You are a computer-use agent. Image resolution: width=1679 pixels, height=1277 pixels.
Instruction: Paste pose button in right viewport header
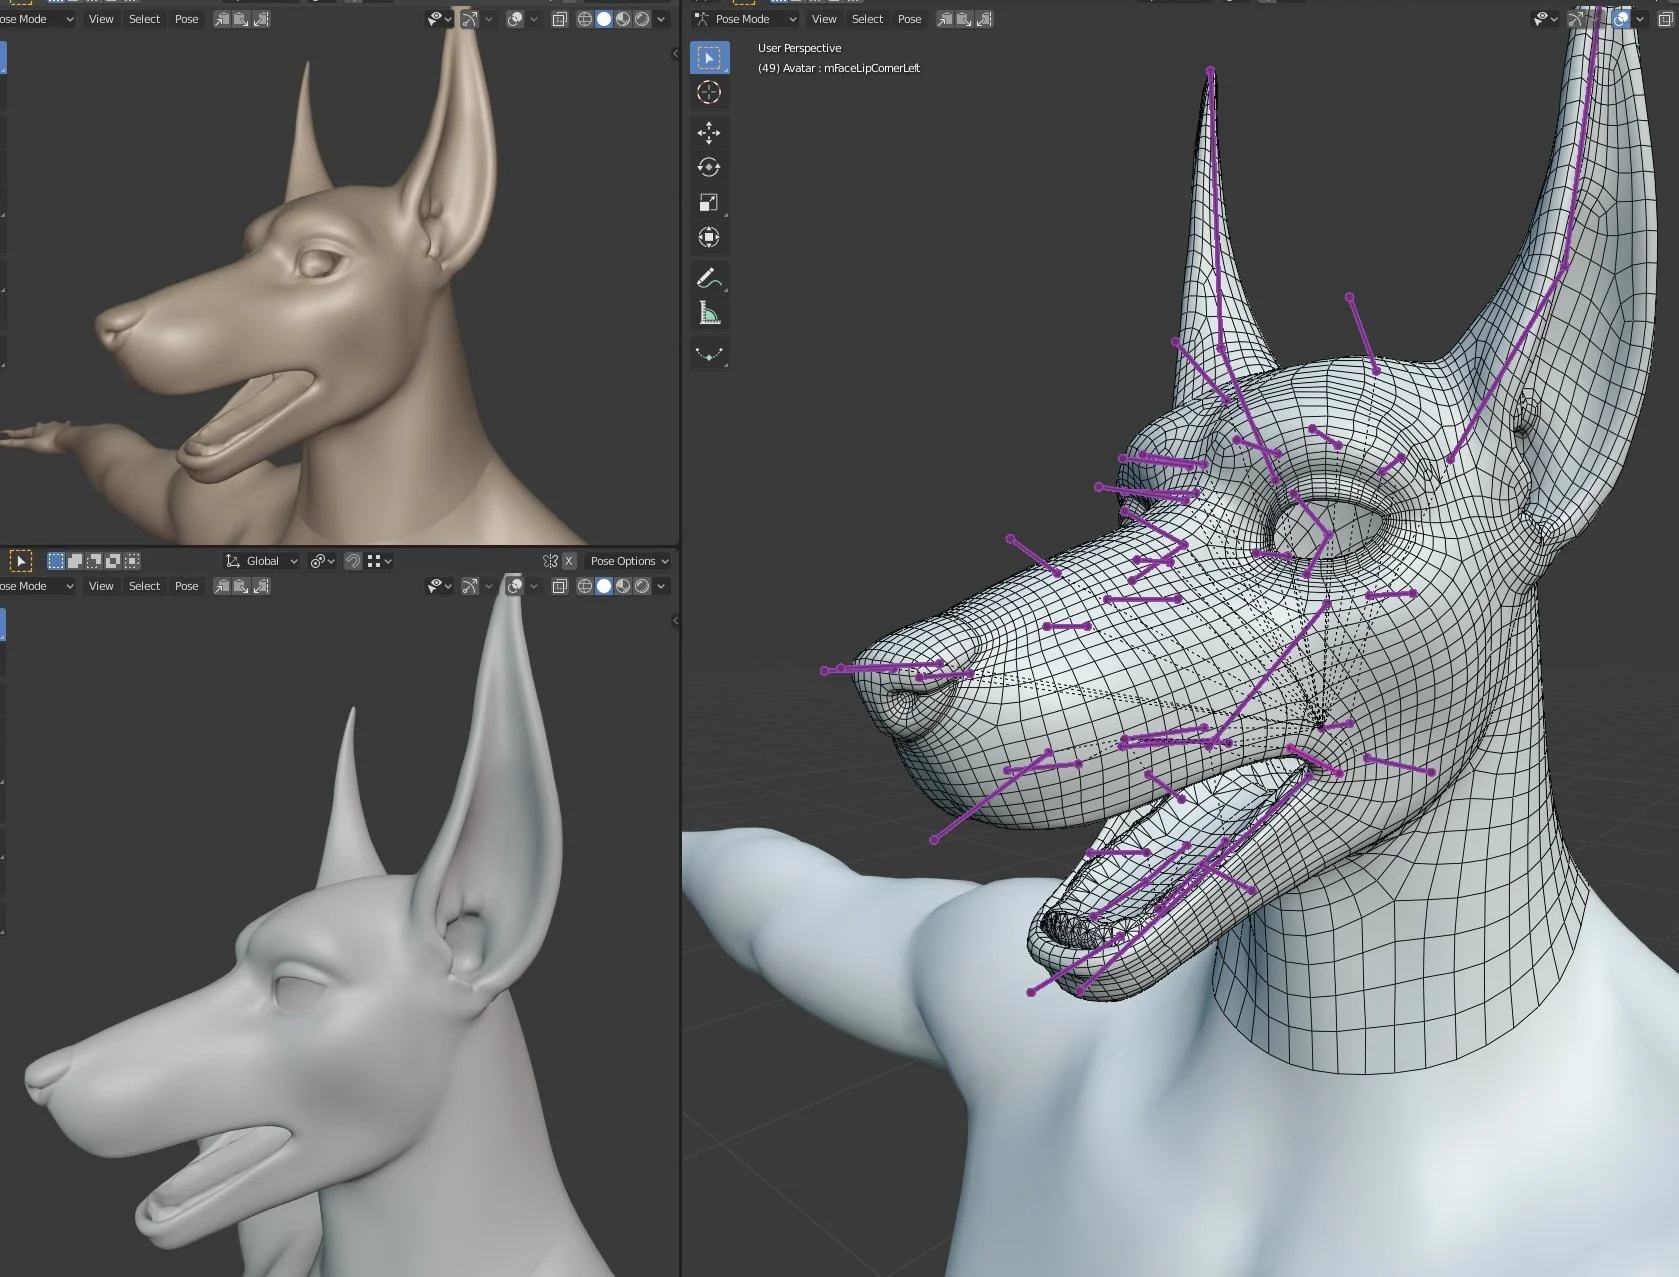(x=964, y=19)
